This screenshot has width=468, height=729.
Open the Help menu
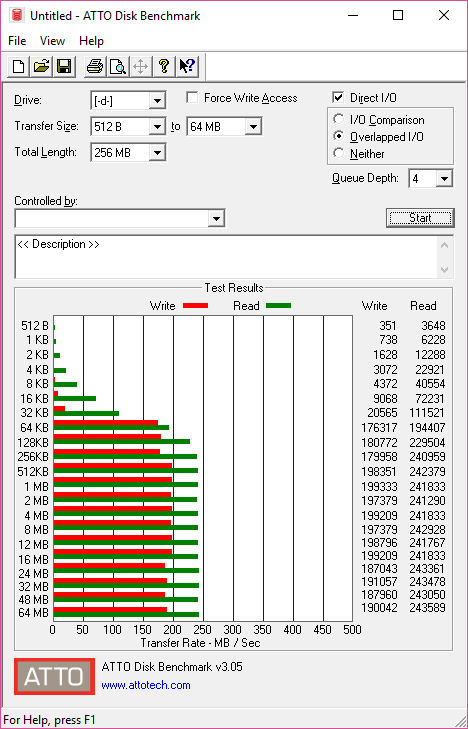pyautogui.click(x=91, y=41)
